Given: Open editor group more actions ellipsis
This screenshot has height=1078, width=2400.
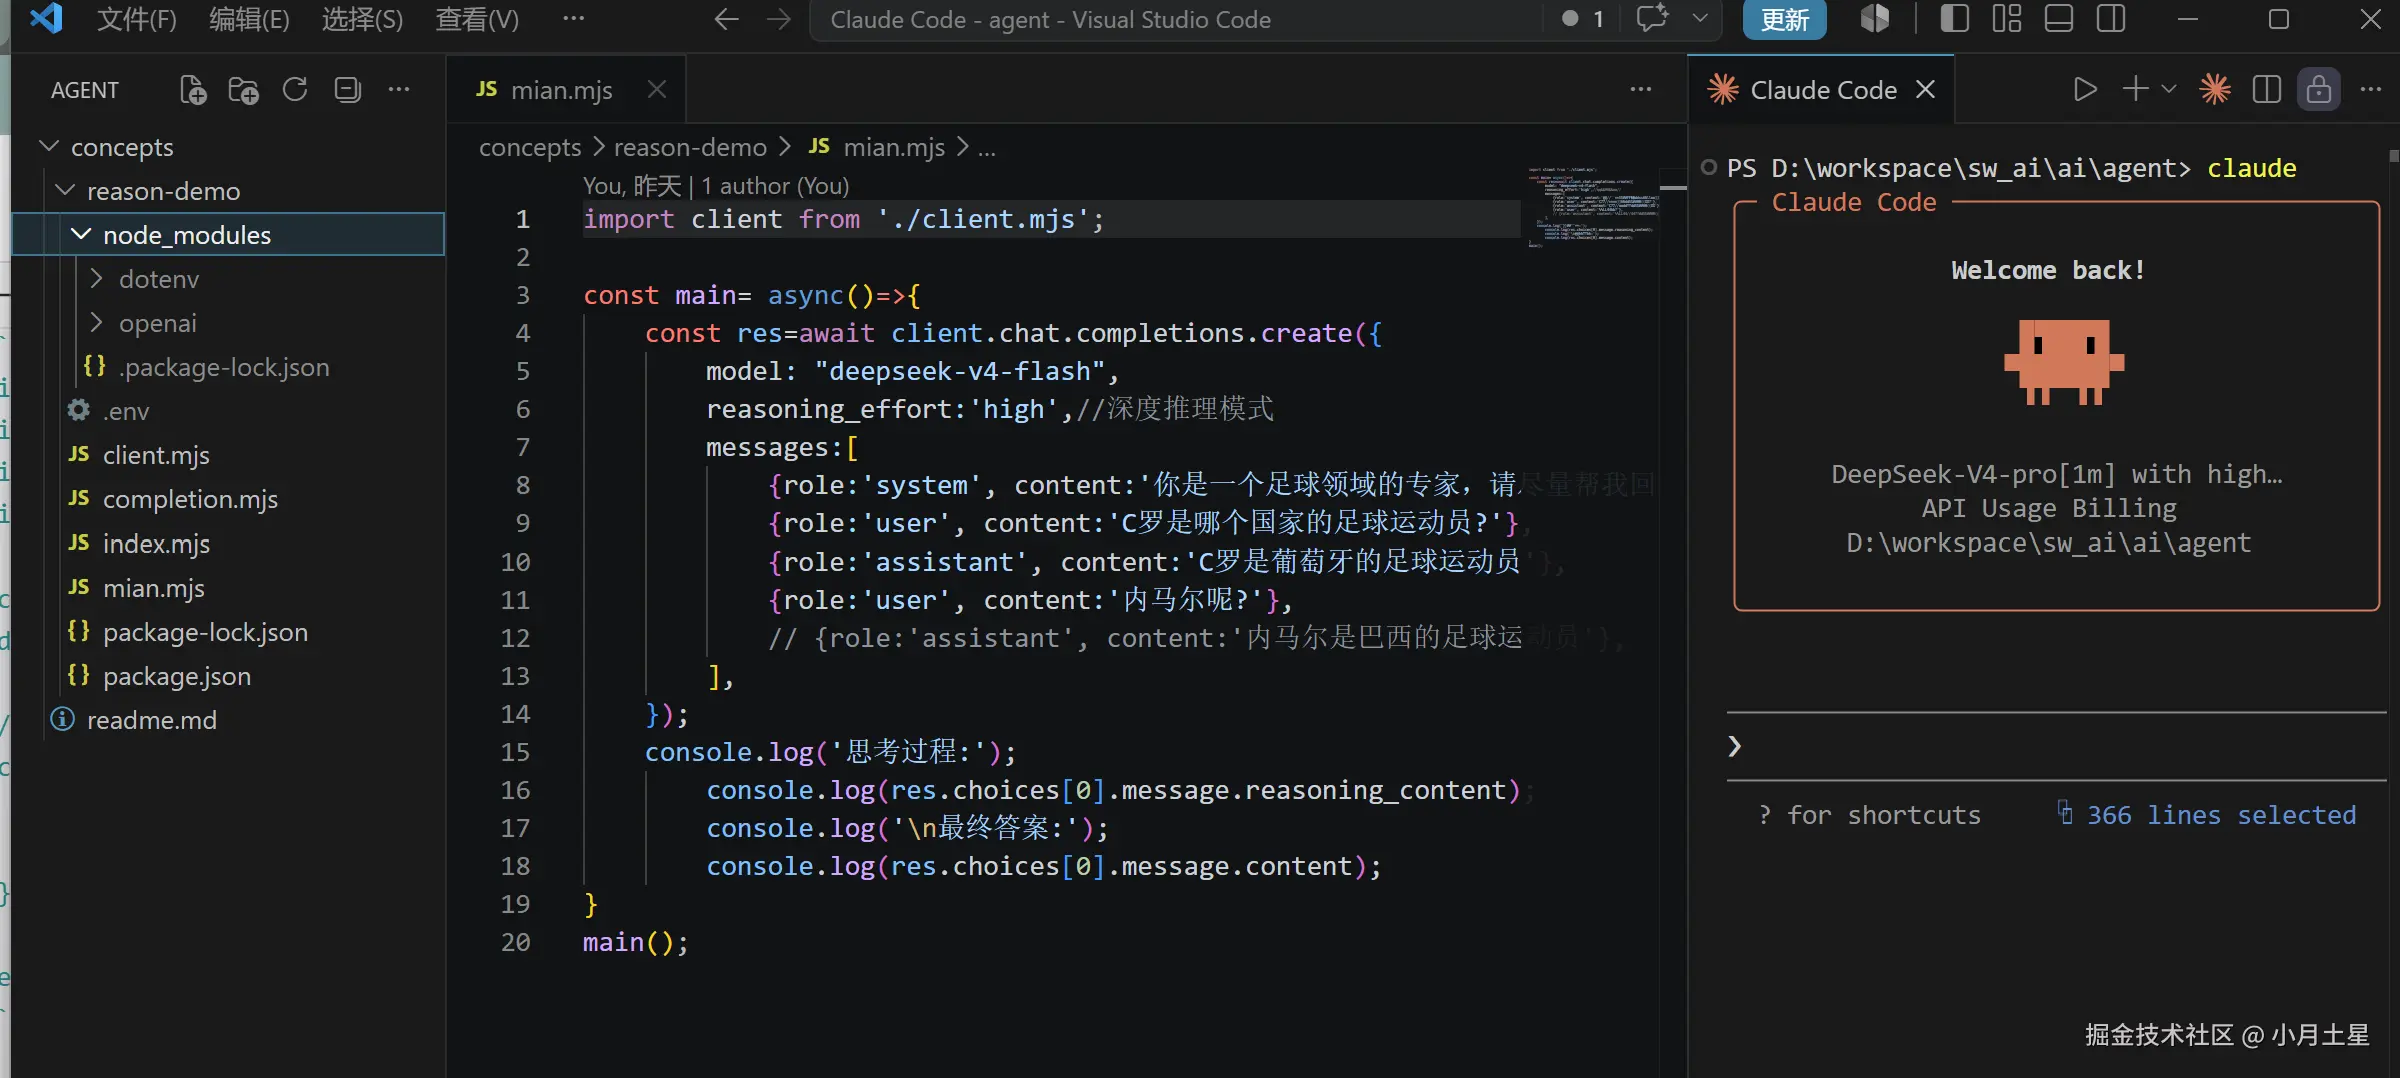Looking at the screenshot, I should (x=1641, y=89).
